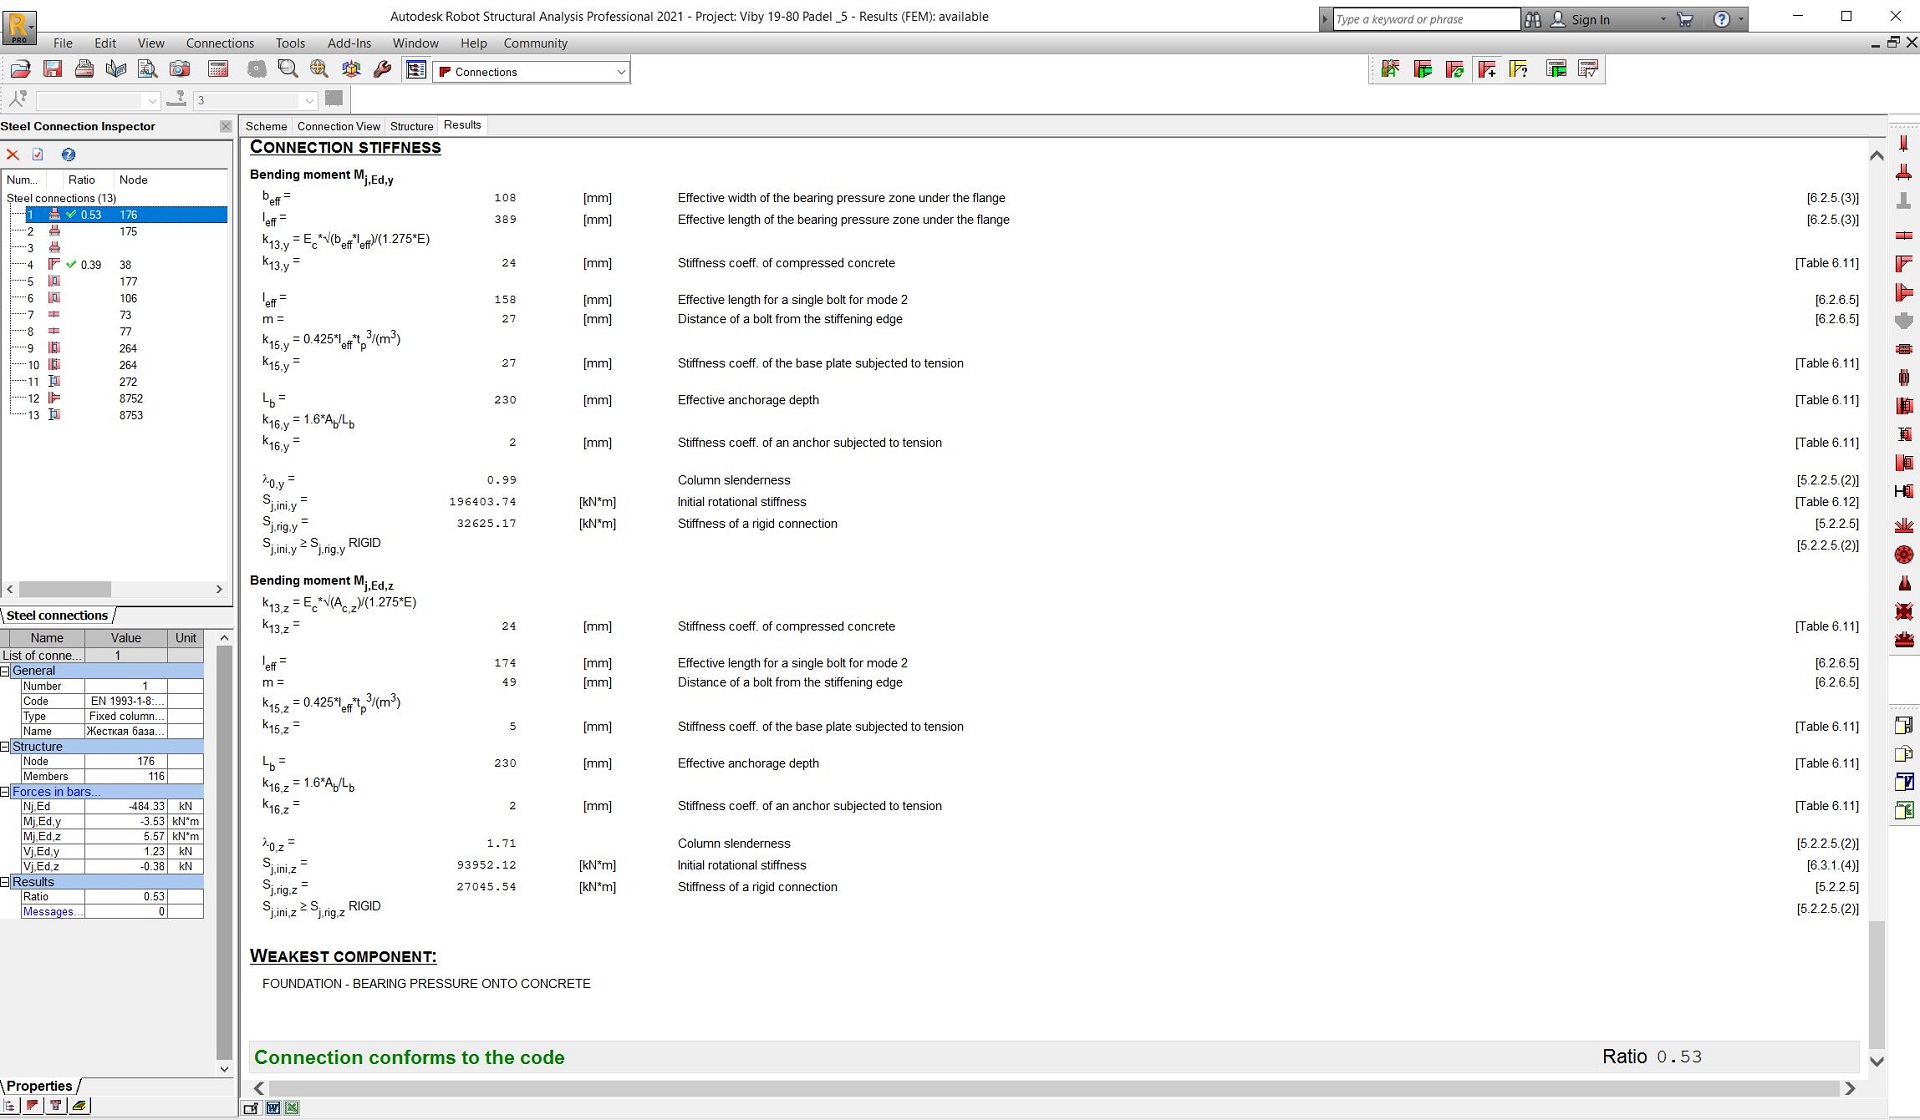This screenshot has width=1920, height=1120.
Task: Open the Sign In dropdown arrow
Action: 1663,19
